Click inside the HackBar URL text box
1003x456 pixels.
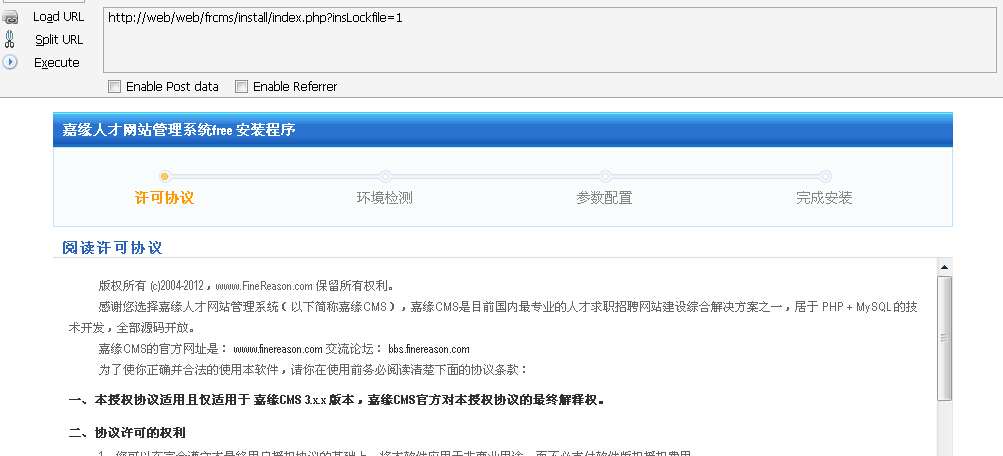click(550, 40)
